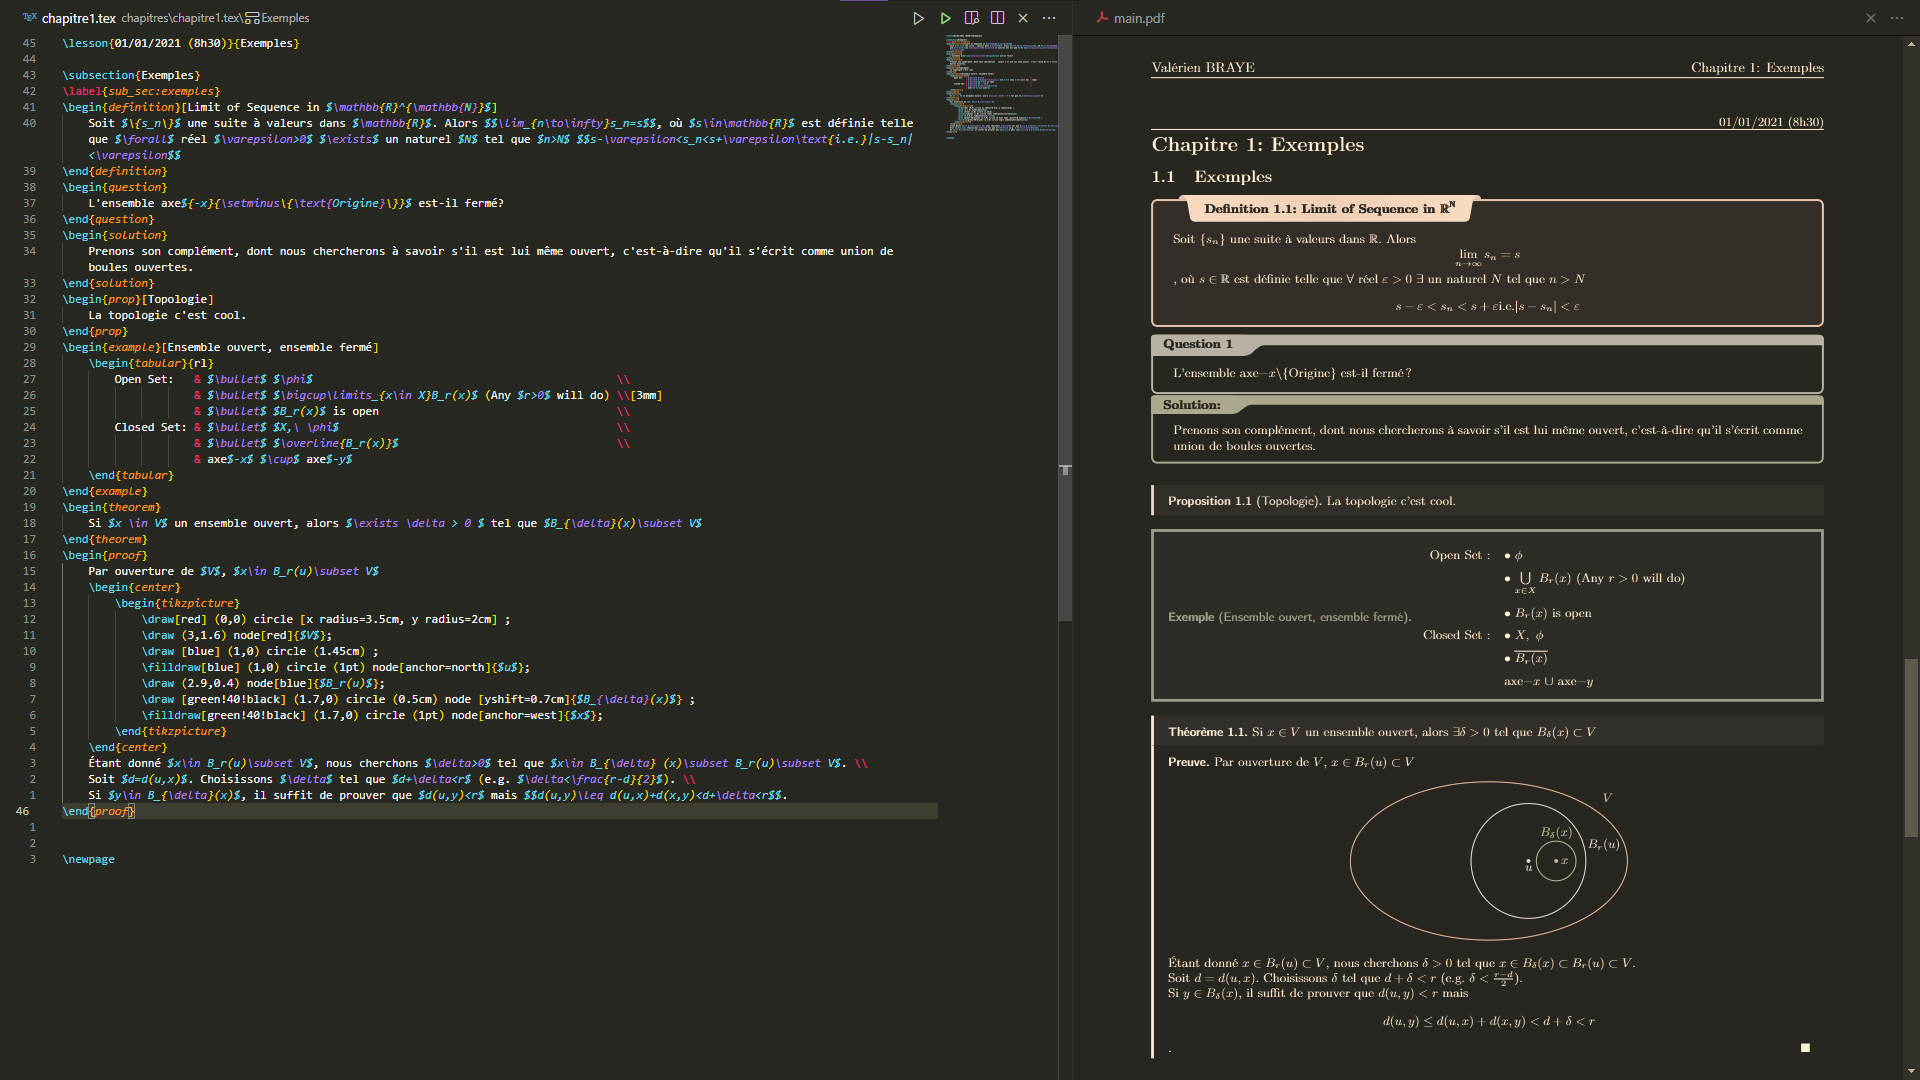
Task: Click 'Definition 1.1: Limit of Sequence' box title
Action: coord(1330,208)
